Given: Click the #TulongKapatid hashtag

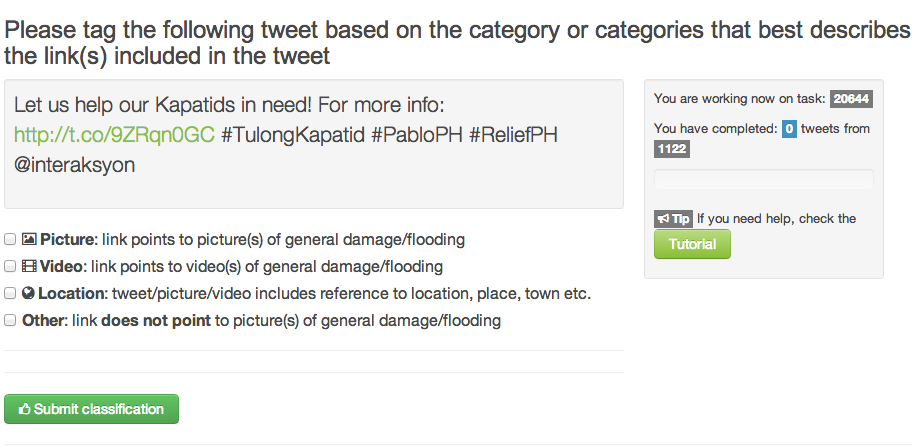Looking at the screenshot, I should coord(293,135).
